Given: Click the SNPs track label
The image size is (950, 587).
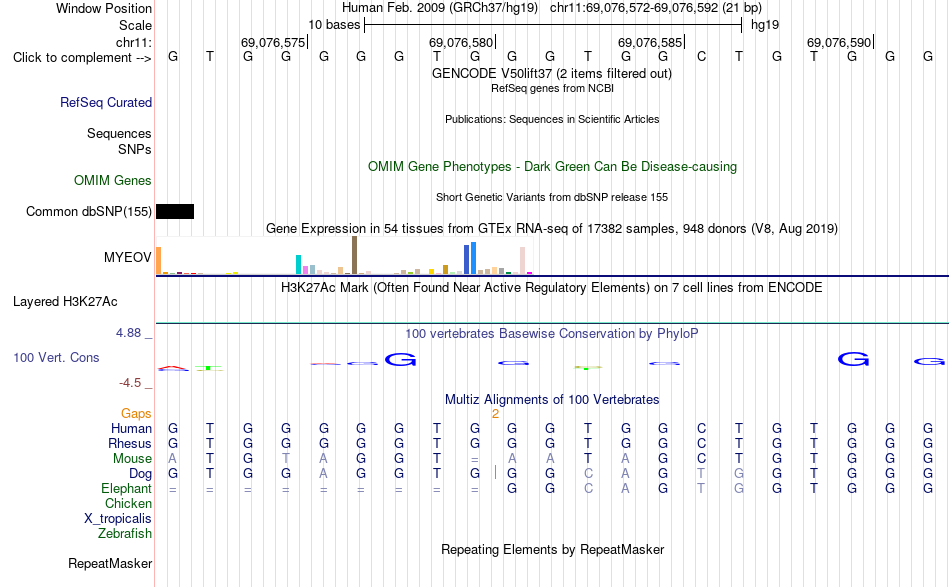Looking at the screenshot, I should coord(135,149).
